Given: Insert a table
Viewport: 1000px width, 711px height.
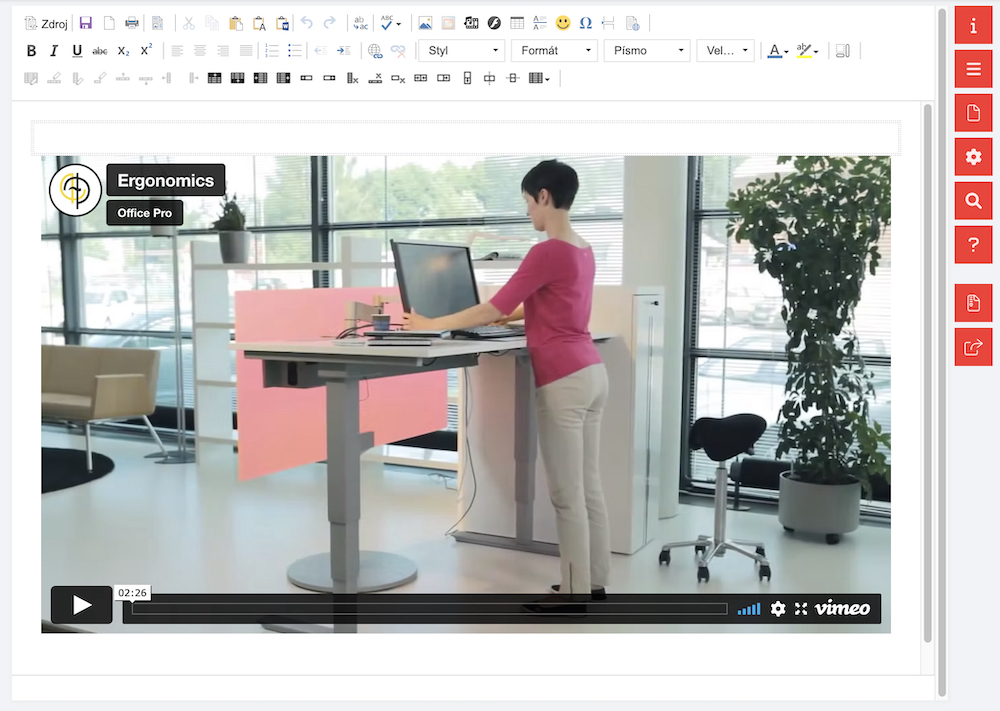Looking at the screenshot, I should pos(517,24).
